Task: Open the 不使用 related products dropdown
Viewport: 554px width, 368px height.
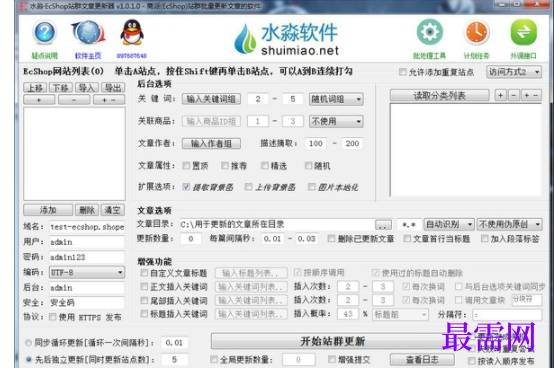Action: (336, 121)
